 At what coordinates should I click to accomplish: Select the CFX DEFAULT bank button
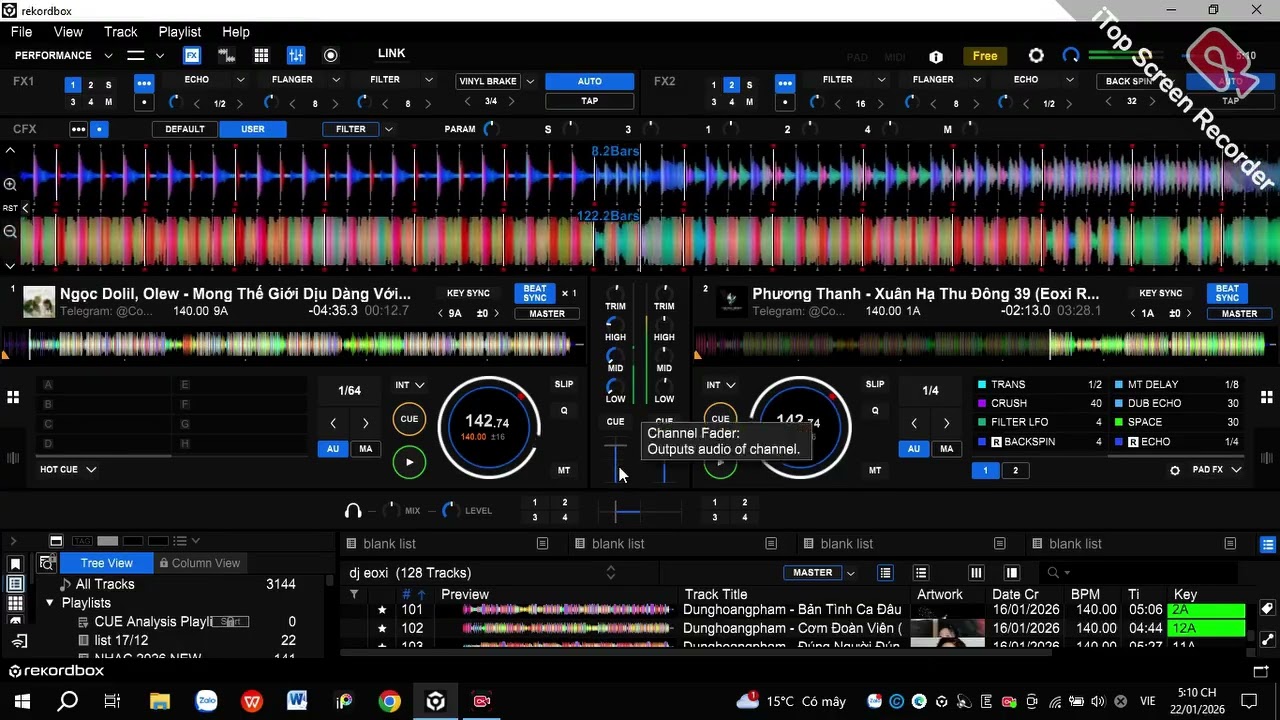[185, 129]
